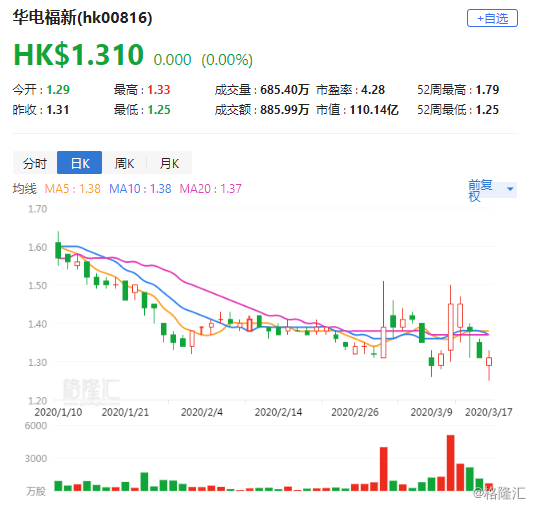Click dropdown arrow beside 前复权
Image resolution: width=533 pixels, height=507 pixels.
click(x=510, y=189)
